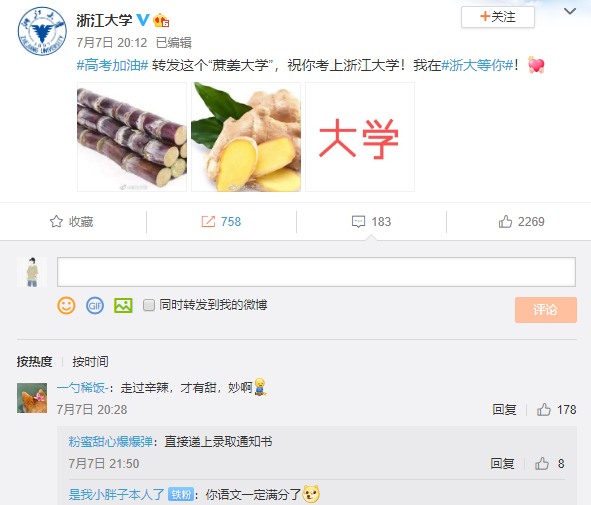The width and height of the screenshot is (591, 505).
Task: Open the #高考加油# hashtag link
Action: 112,65
